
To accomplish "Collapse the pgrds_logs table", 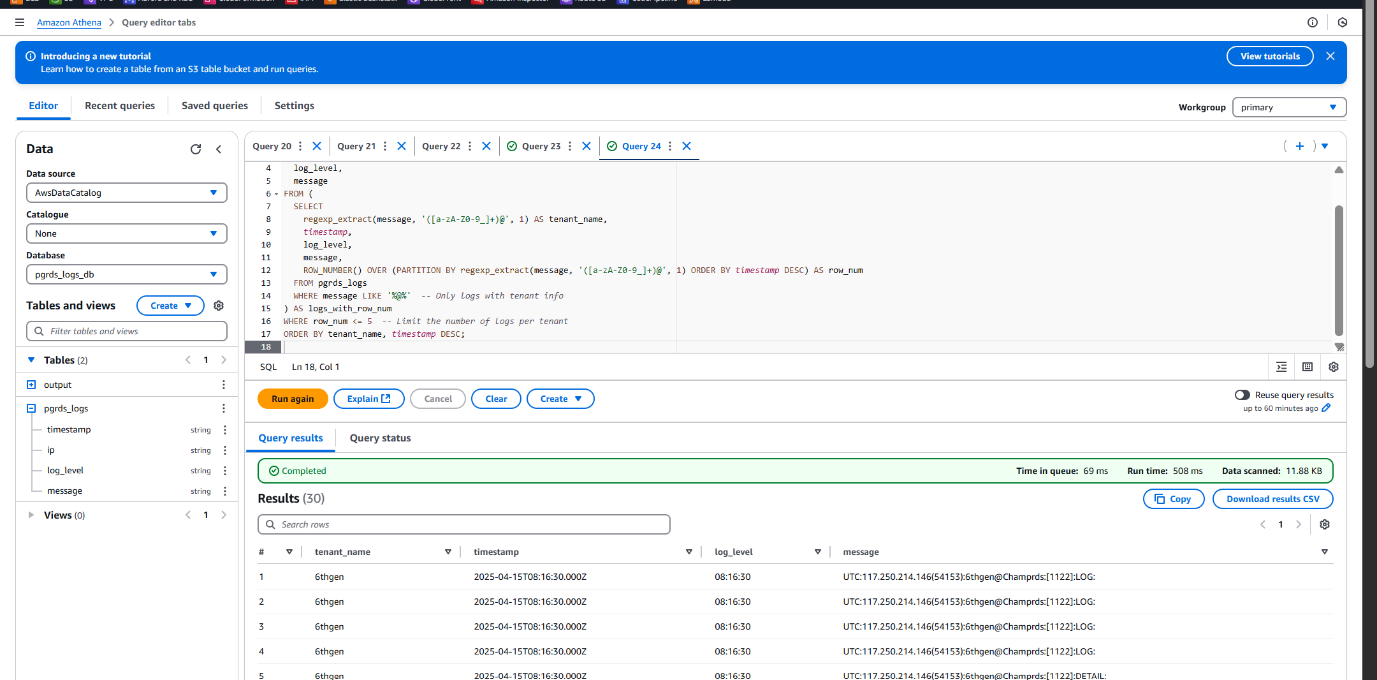I will [x=31, y=409].
